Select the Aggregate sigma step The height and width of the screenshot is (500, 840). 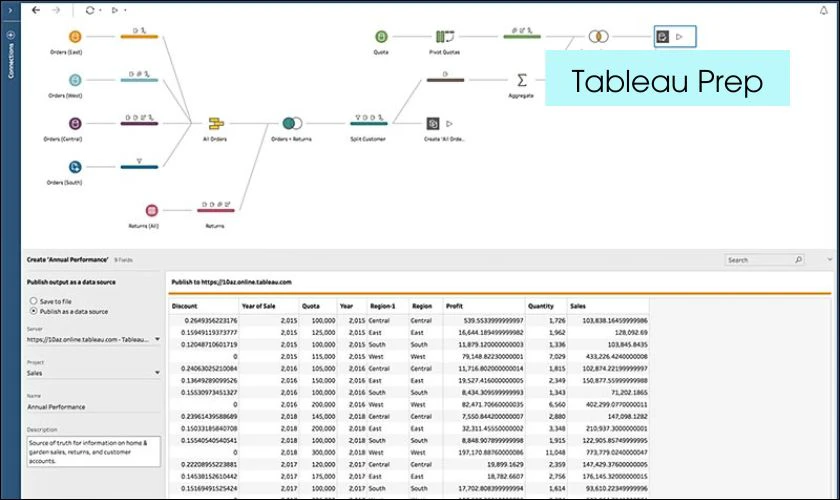[521, 80]
